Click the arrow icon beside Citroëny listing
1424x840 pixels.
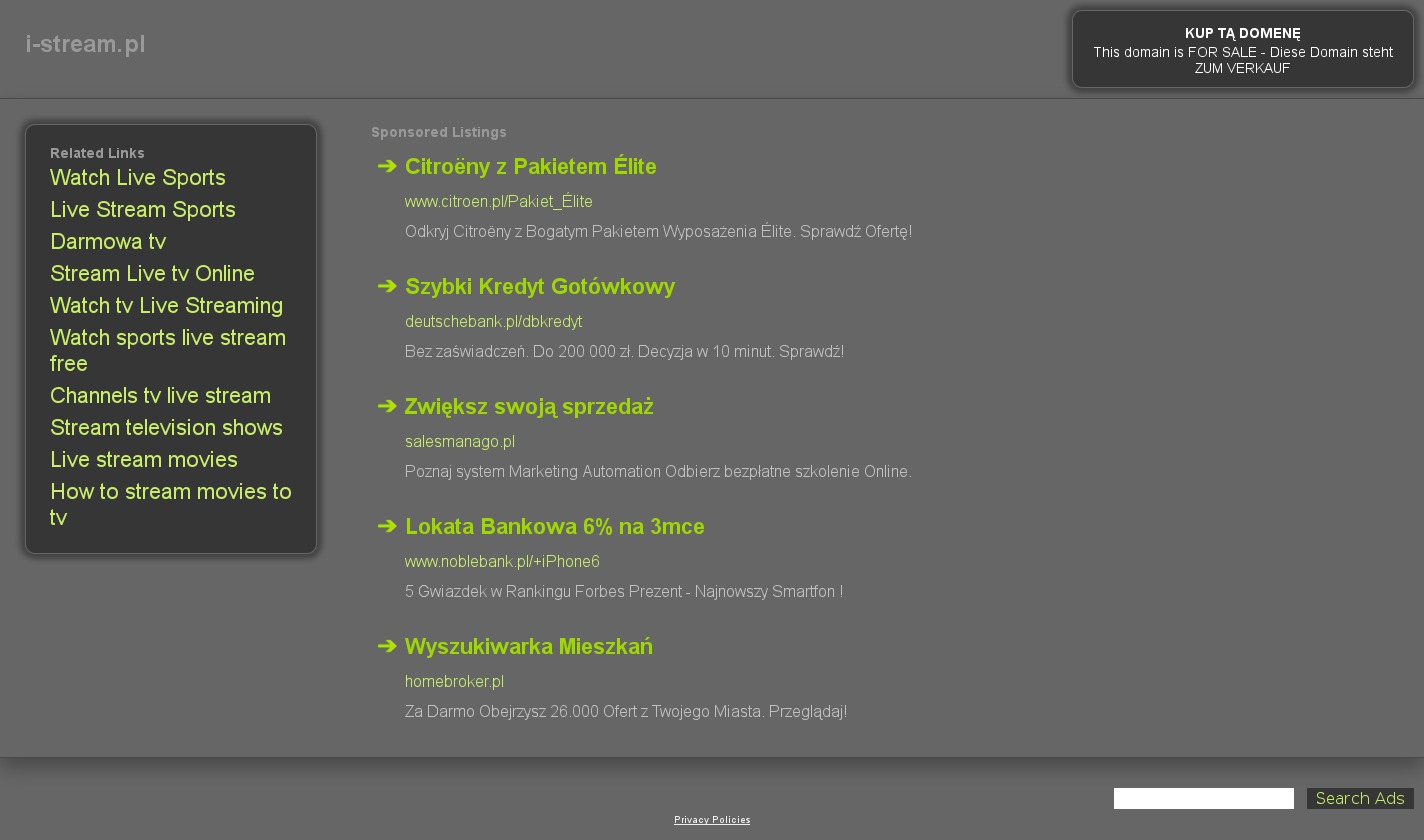click(387, 166)
